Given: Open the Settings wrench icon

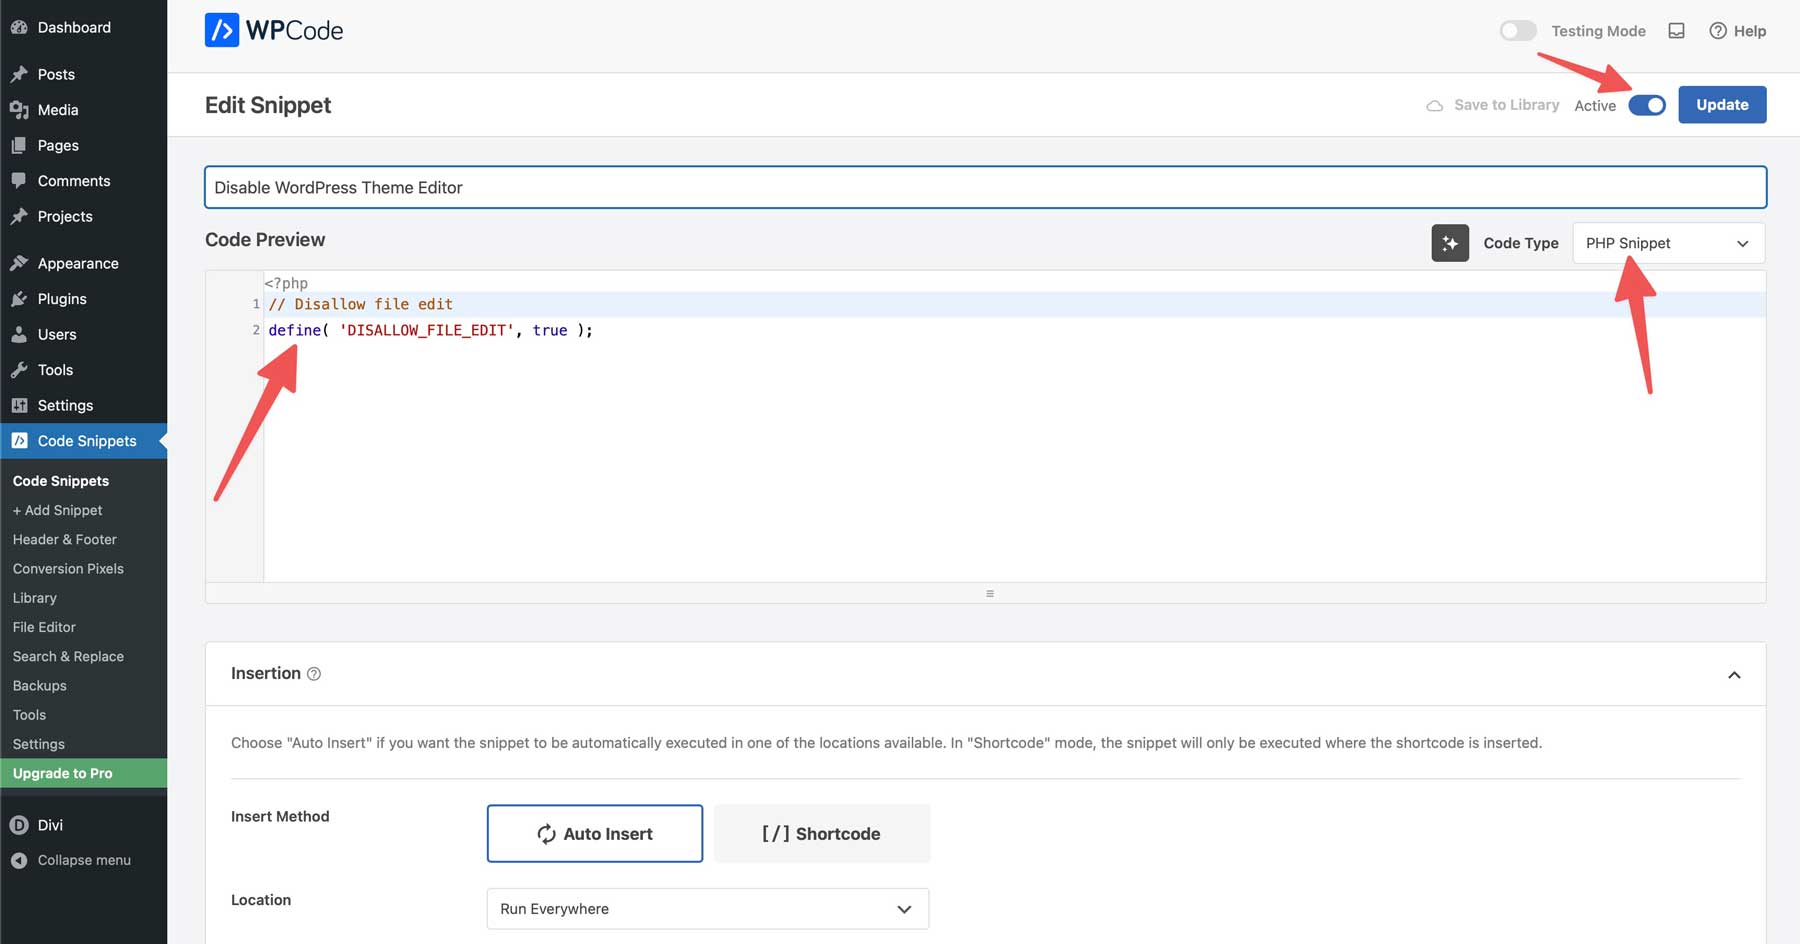Looking at the screenshot, I should [19, 405].
